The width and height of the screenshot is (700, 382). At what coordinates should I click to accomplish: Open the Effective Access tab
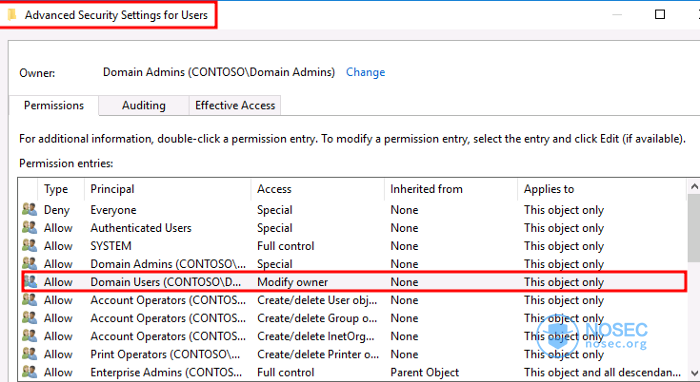click(235, 105)
